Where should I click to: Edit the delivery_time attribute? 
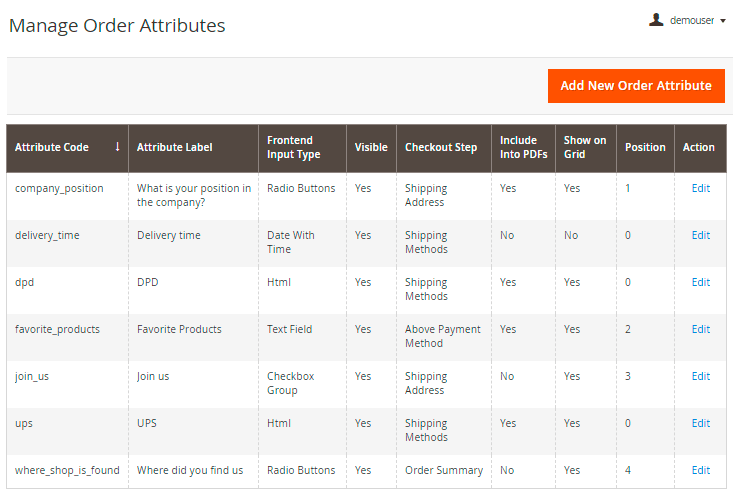coord(701,235)
